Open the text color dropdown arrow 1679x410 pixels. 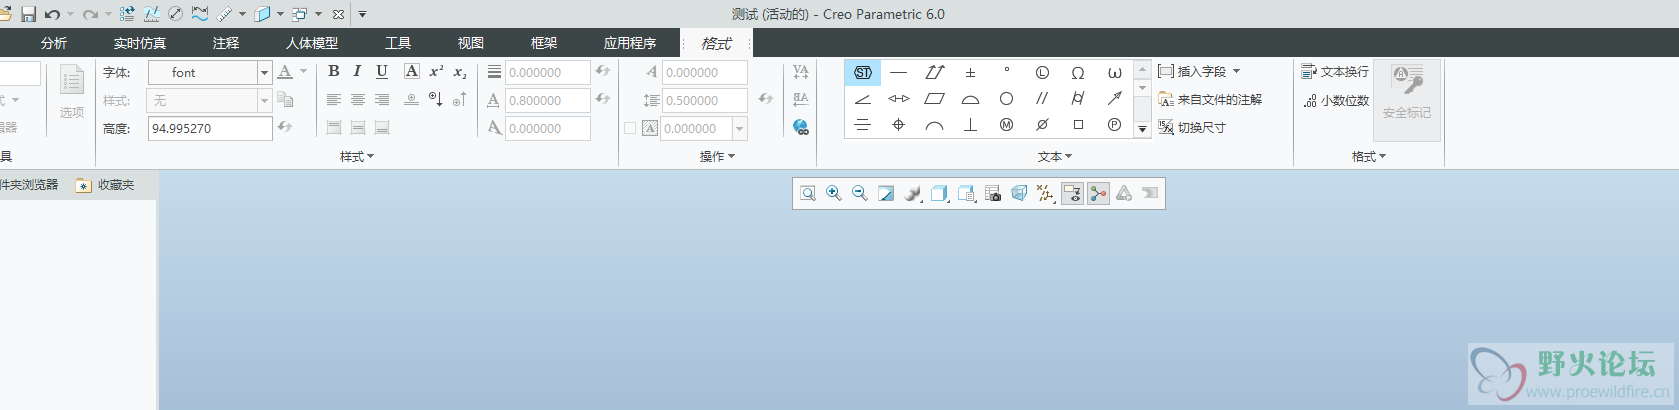(x=303, y=71)
